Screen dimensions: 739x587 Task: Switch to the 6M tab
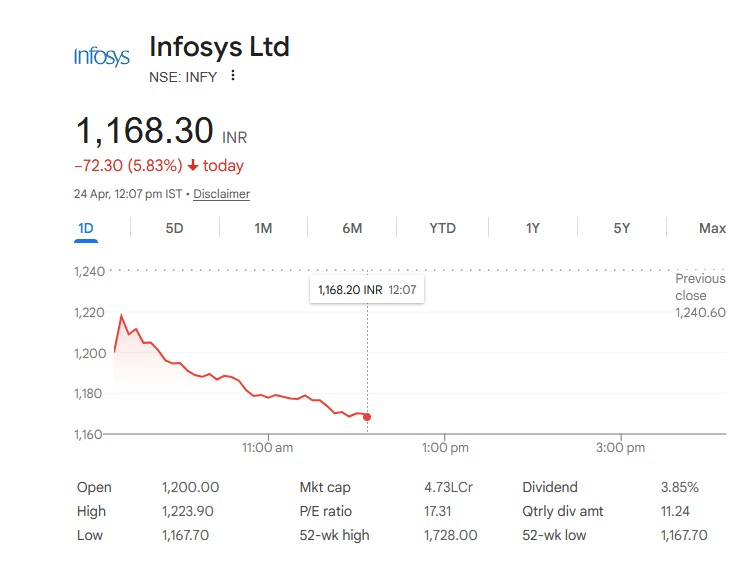pyautogui.click(x=352, y=228)
